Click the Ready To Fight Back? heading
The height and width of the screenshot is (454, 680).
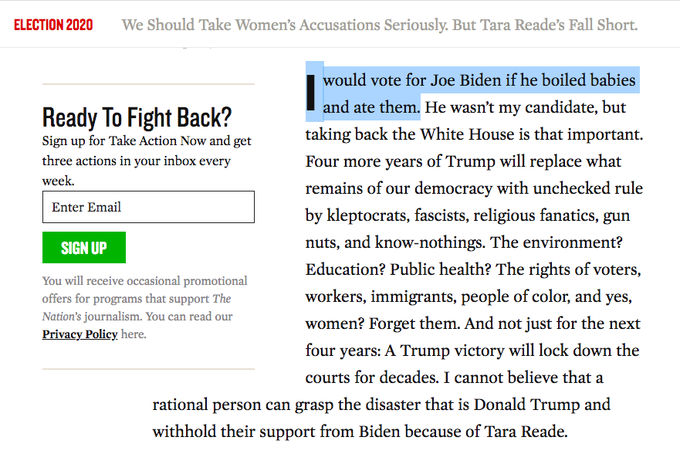pos(137,118)
